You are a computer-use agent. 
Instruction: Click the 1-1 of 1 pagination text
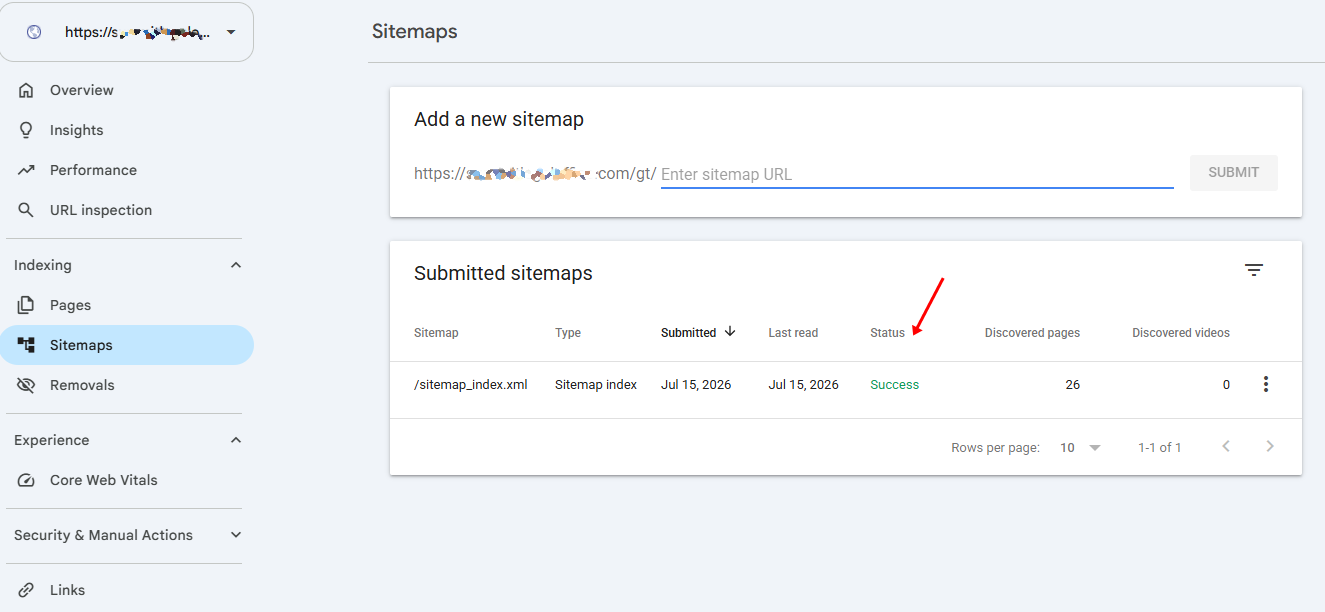tap(1160, 448)
